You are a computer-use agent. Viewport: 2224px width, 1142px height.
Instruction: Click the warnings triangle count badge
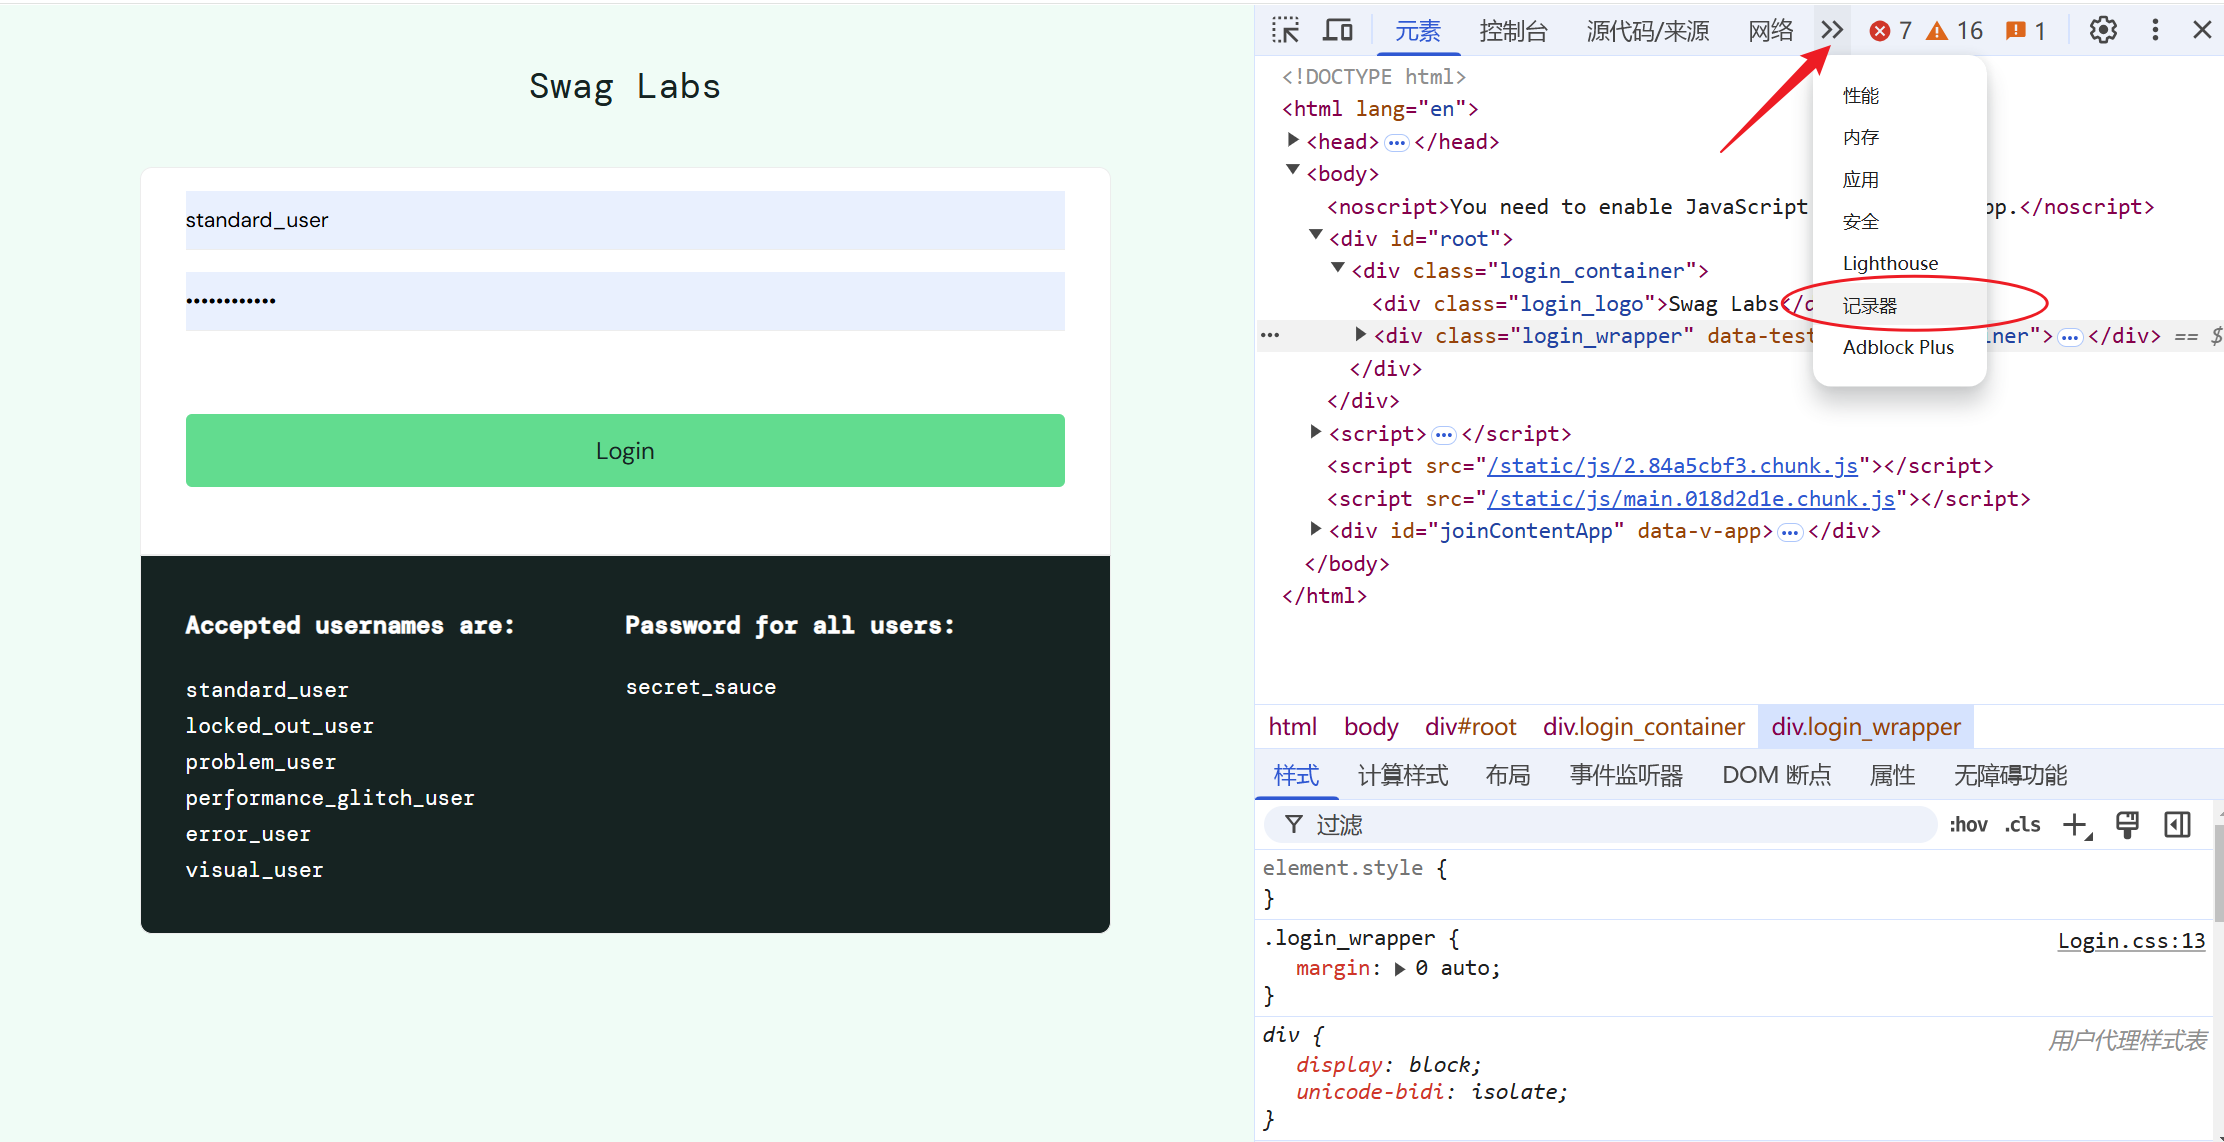click(x=1955, y=31)
